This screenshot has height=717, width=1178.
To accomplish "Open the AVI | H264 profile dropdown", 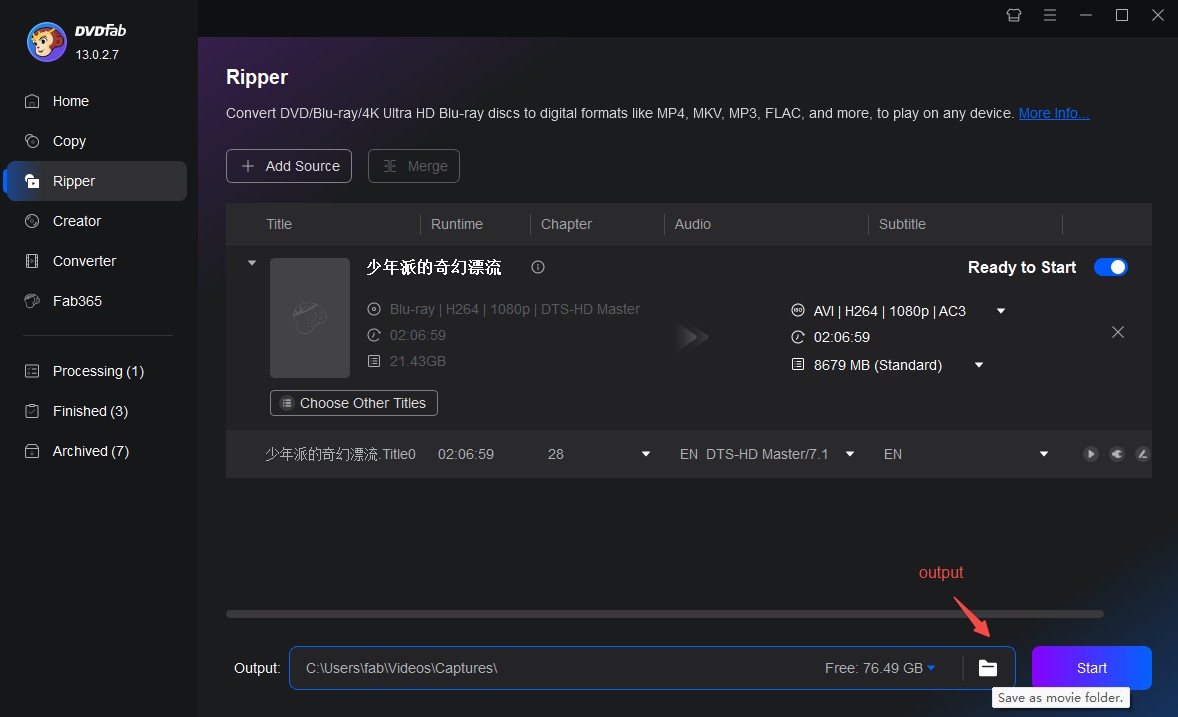I will pos(1000,311).
